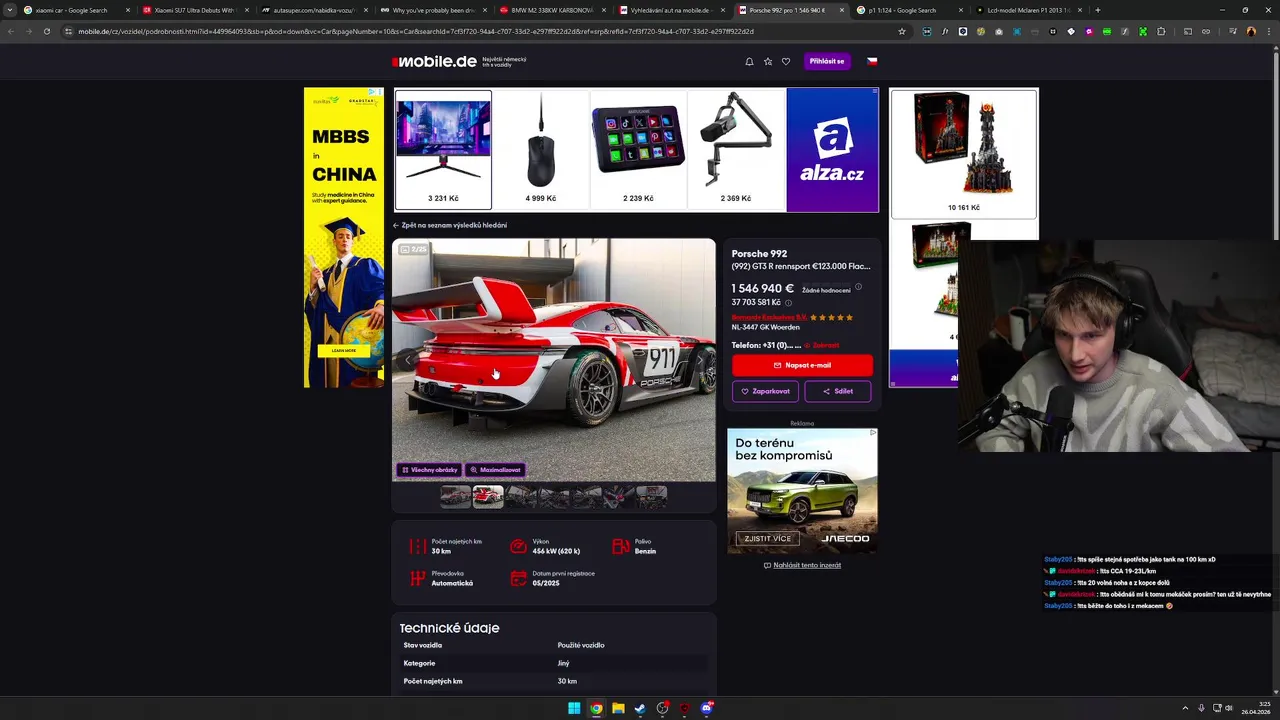Select the third gallery thumbnail

[521, 496]
